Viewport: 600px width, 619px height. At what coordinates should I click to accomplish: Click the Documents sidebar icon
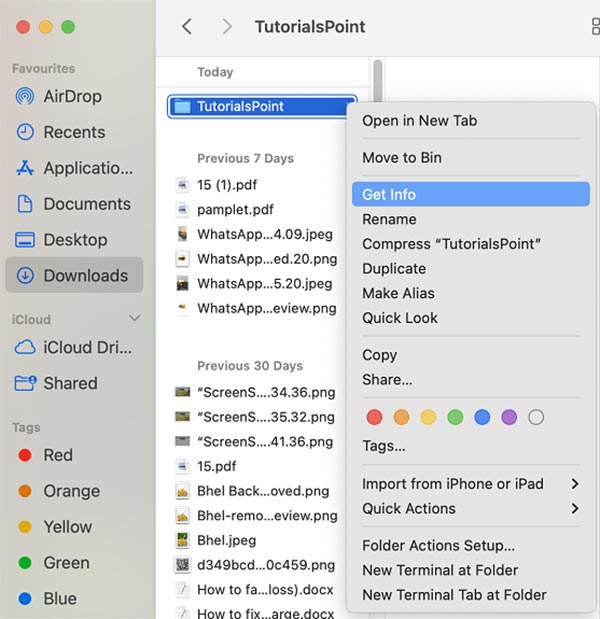(x=25, y=204)
